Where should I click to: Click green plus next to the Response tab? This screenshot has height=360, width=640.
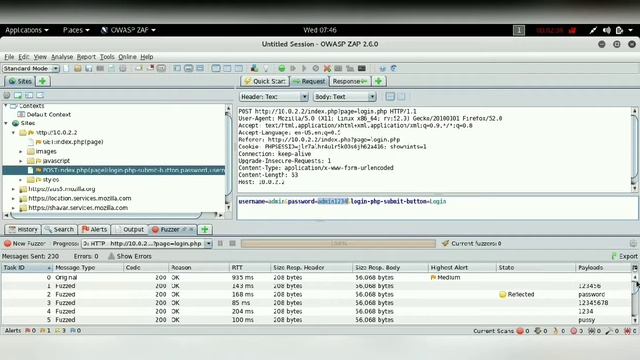(378, 81)
